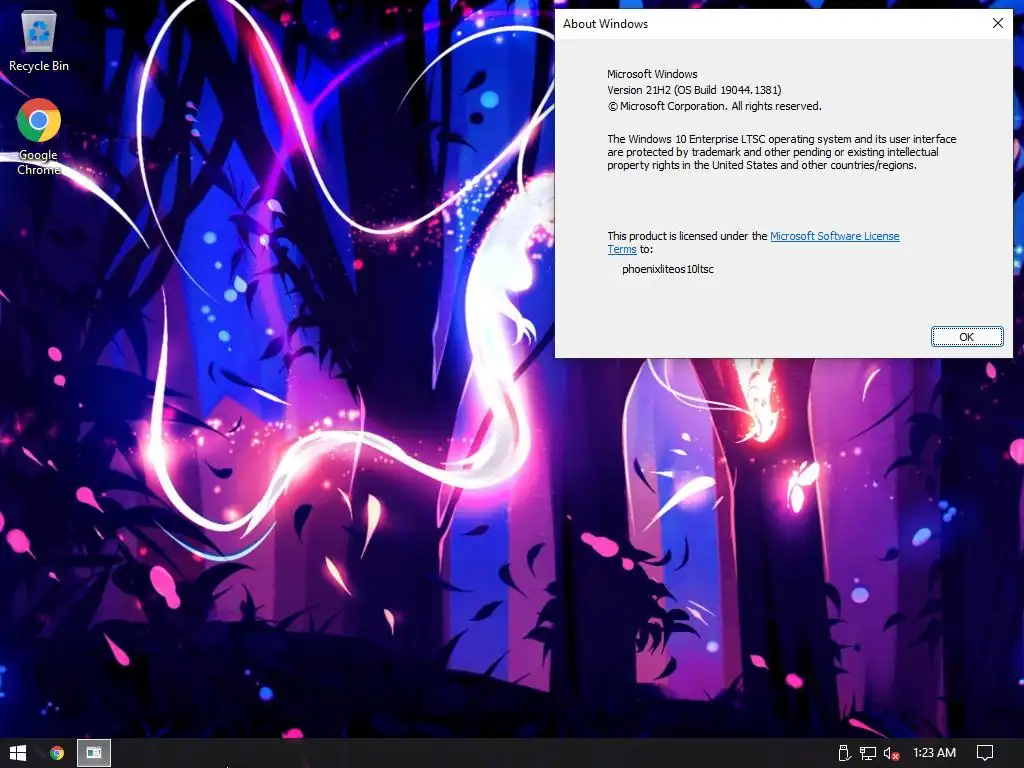
Task: Click the muted volume tray icon
Action: click(891, 753)
